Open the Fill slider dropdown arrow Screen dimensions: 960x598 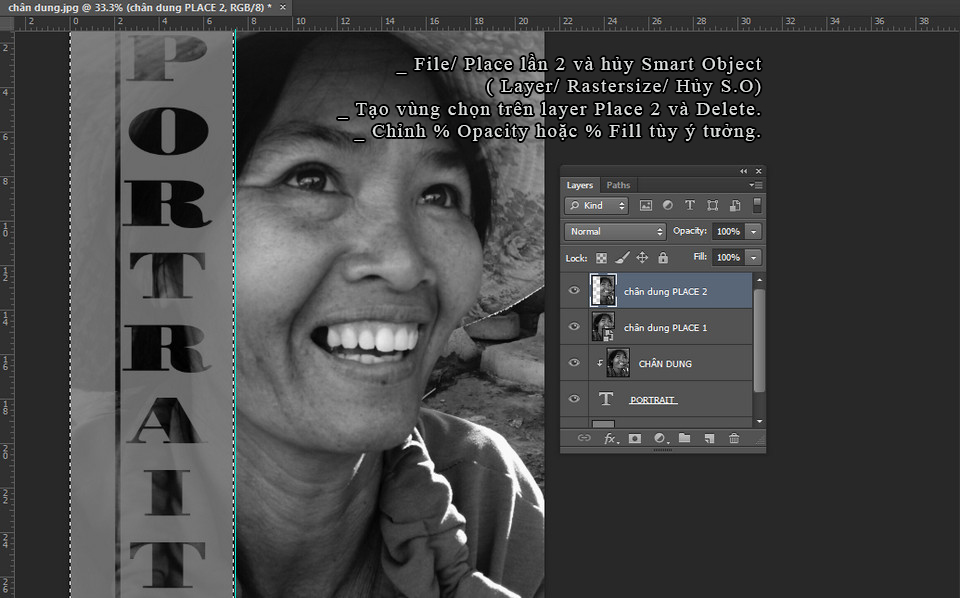point(754,258)
